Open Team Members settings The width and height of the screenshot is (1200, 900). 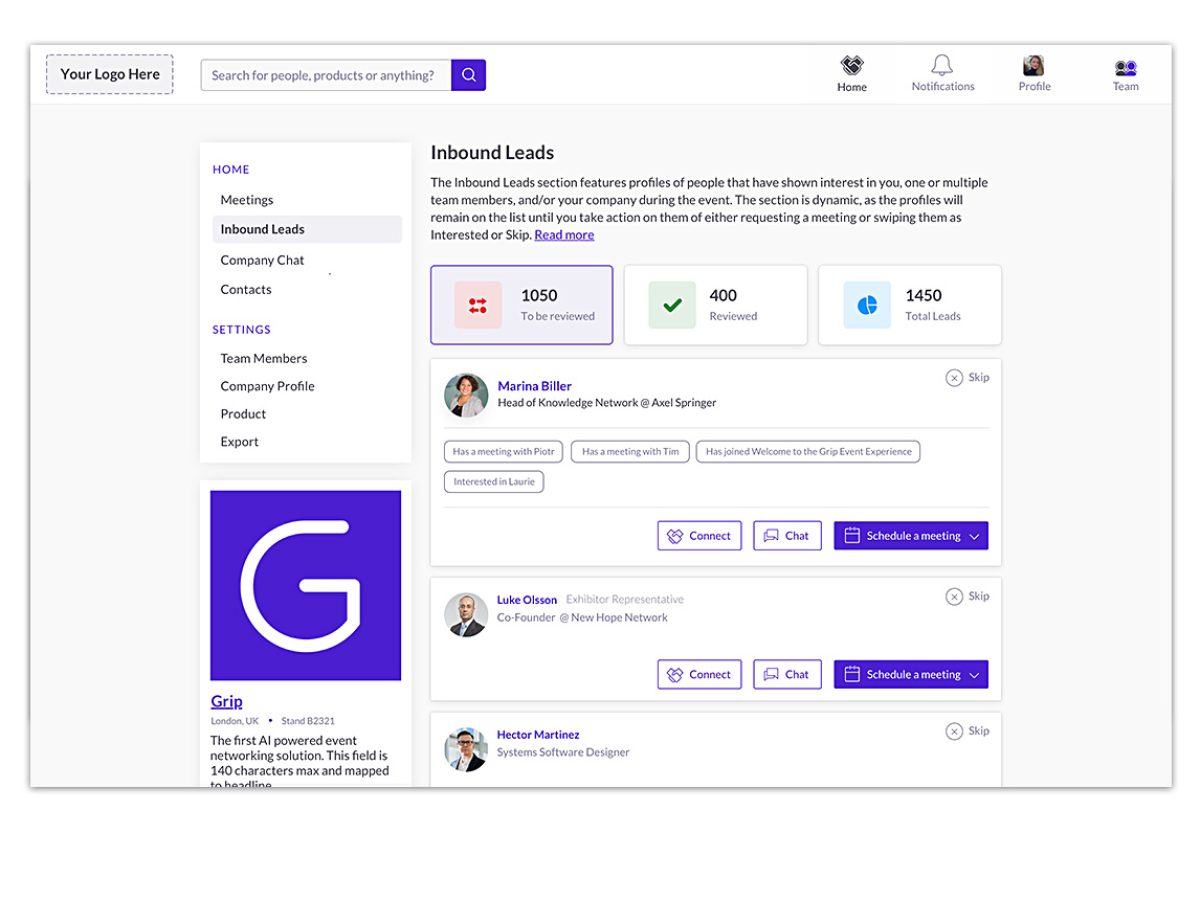tap(264, 358)
